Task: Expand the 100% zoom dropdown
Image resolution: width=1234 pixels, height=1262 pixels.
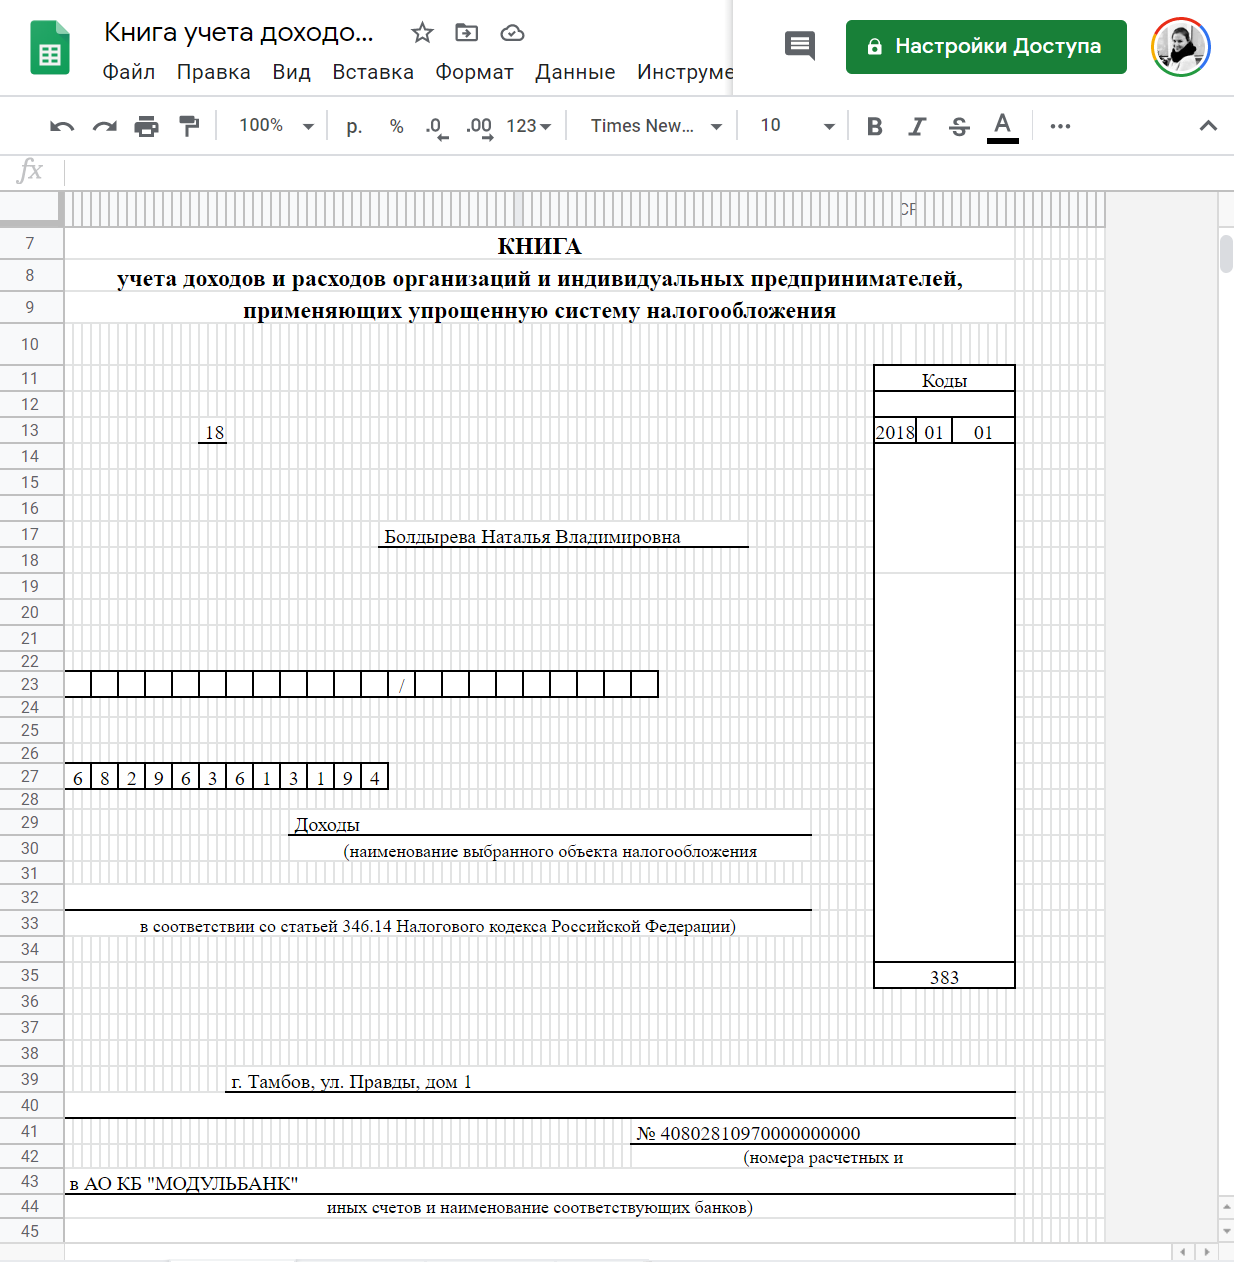Action: point(276,126)
